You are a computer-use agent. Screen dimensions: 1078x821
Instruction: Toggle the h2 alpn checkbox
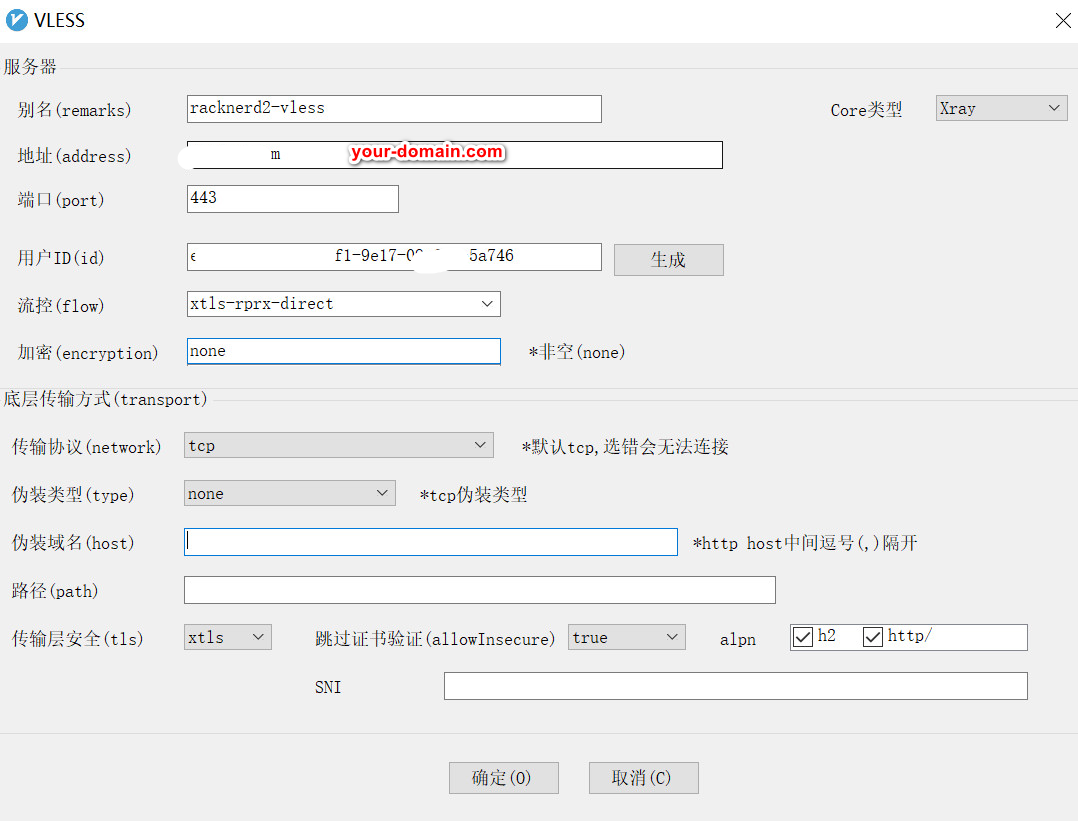click(803, 637)
